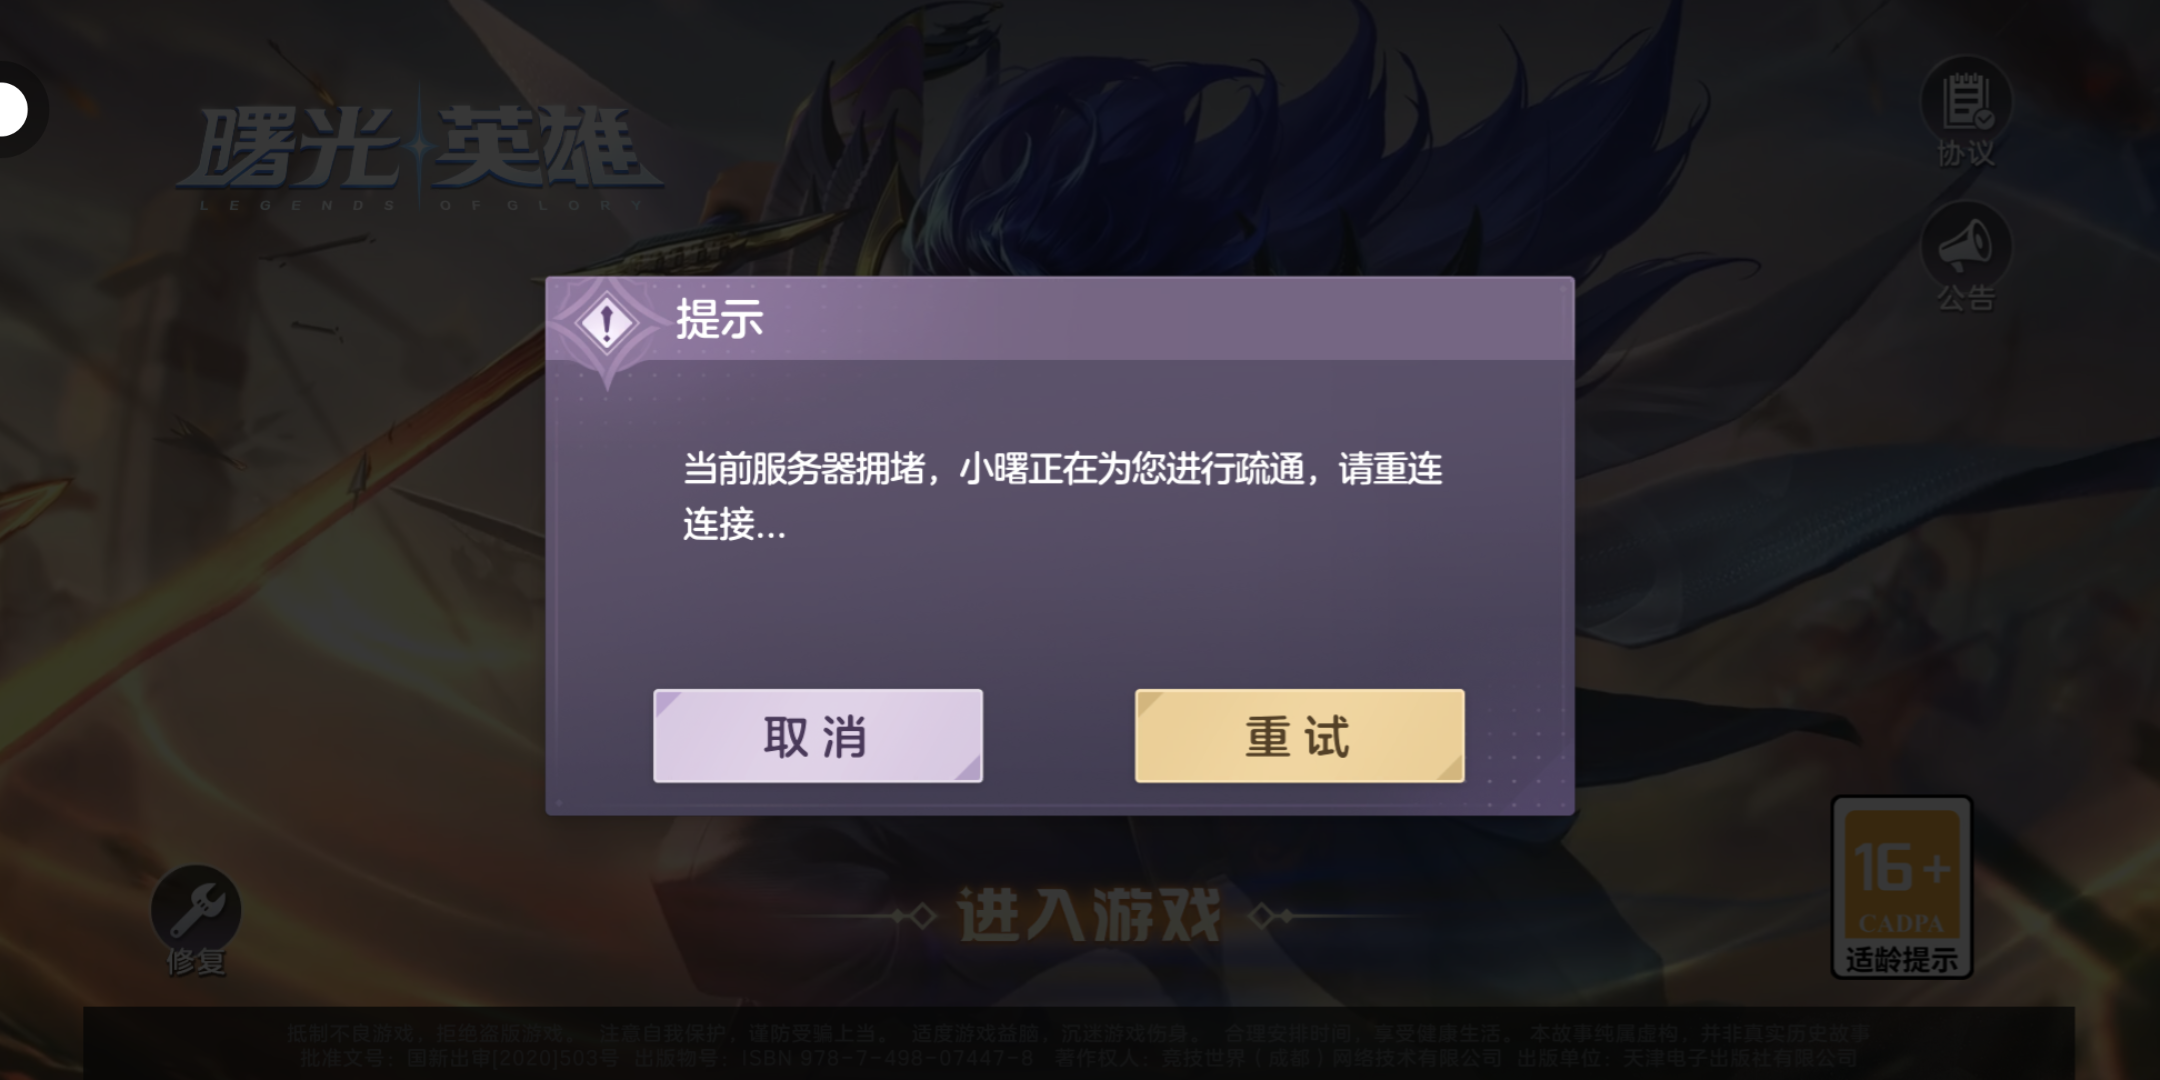This screenshot has height=1080, width=2160.
Task: Click the 提示 dialog title text
Action: [x=719, y=320]
